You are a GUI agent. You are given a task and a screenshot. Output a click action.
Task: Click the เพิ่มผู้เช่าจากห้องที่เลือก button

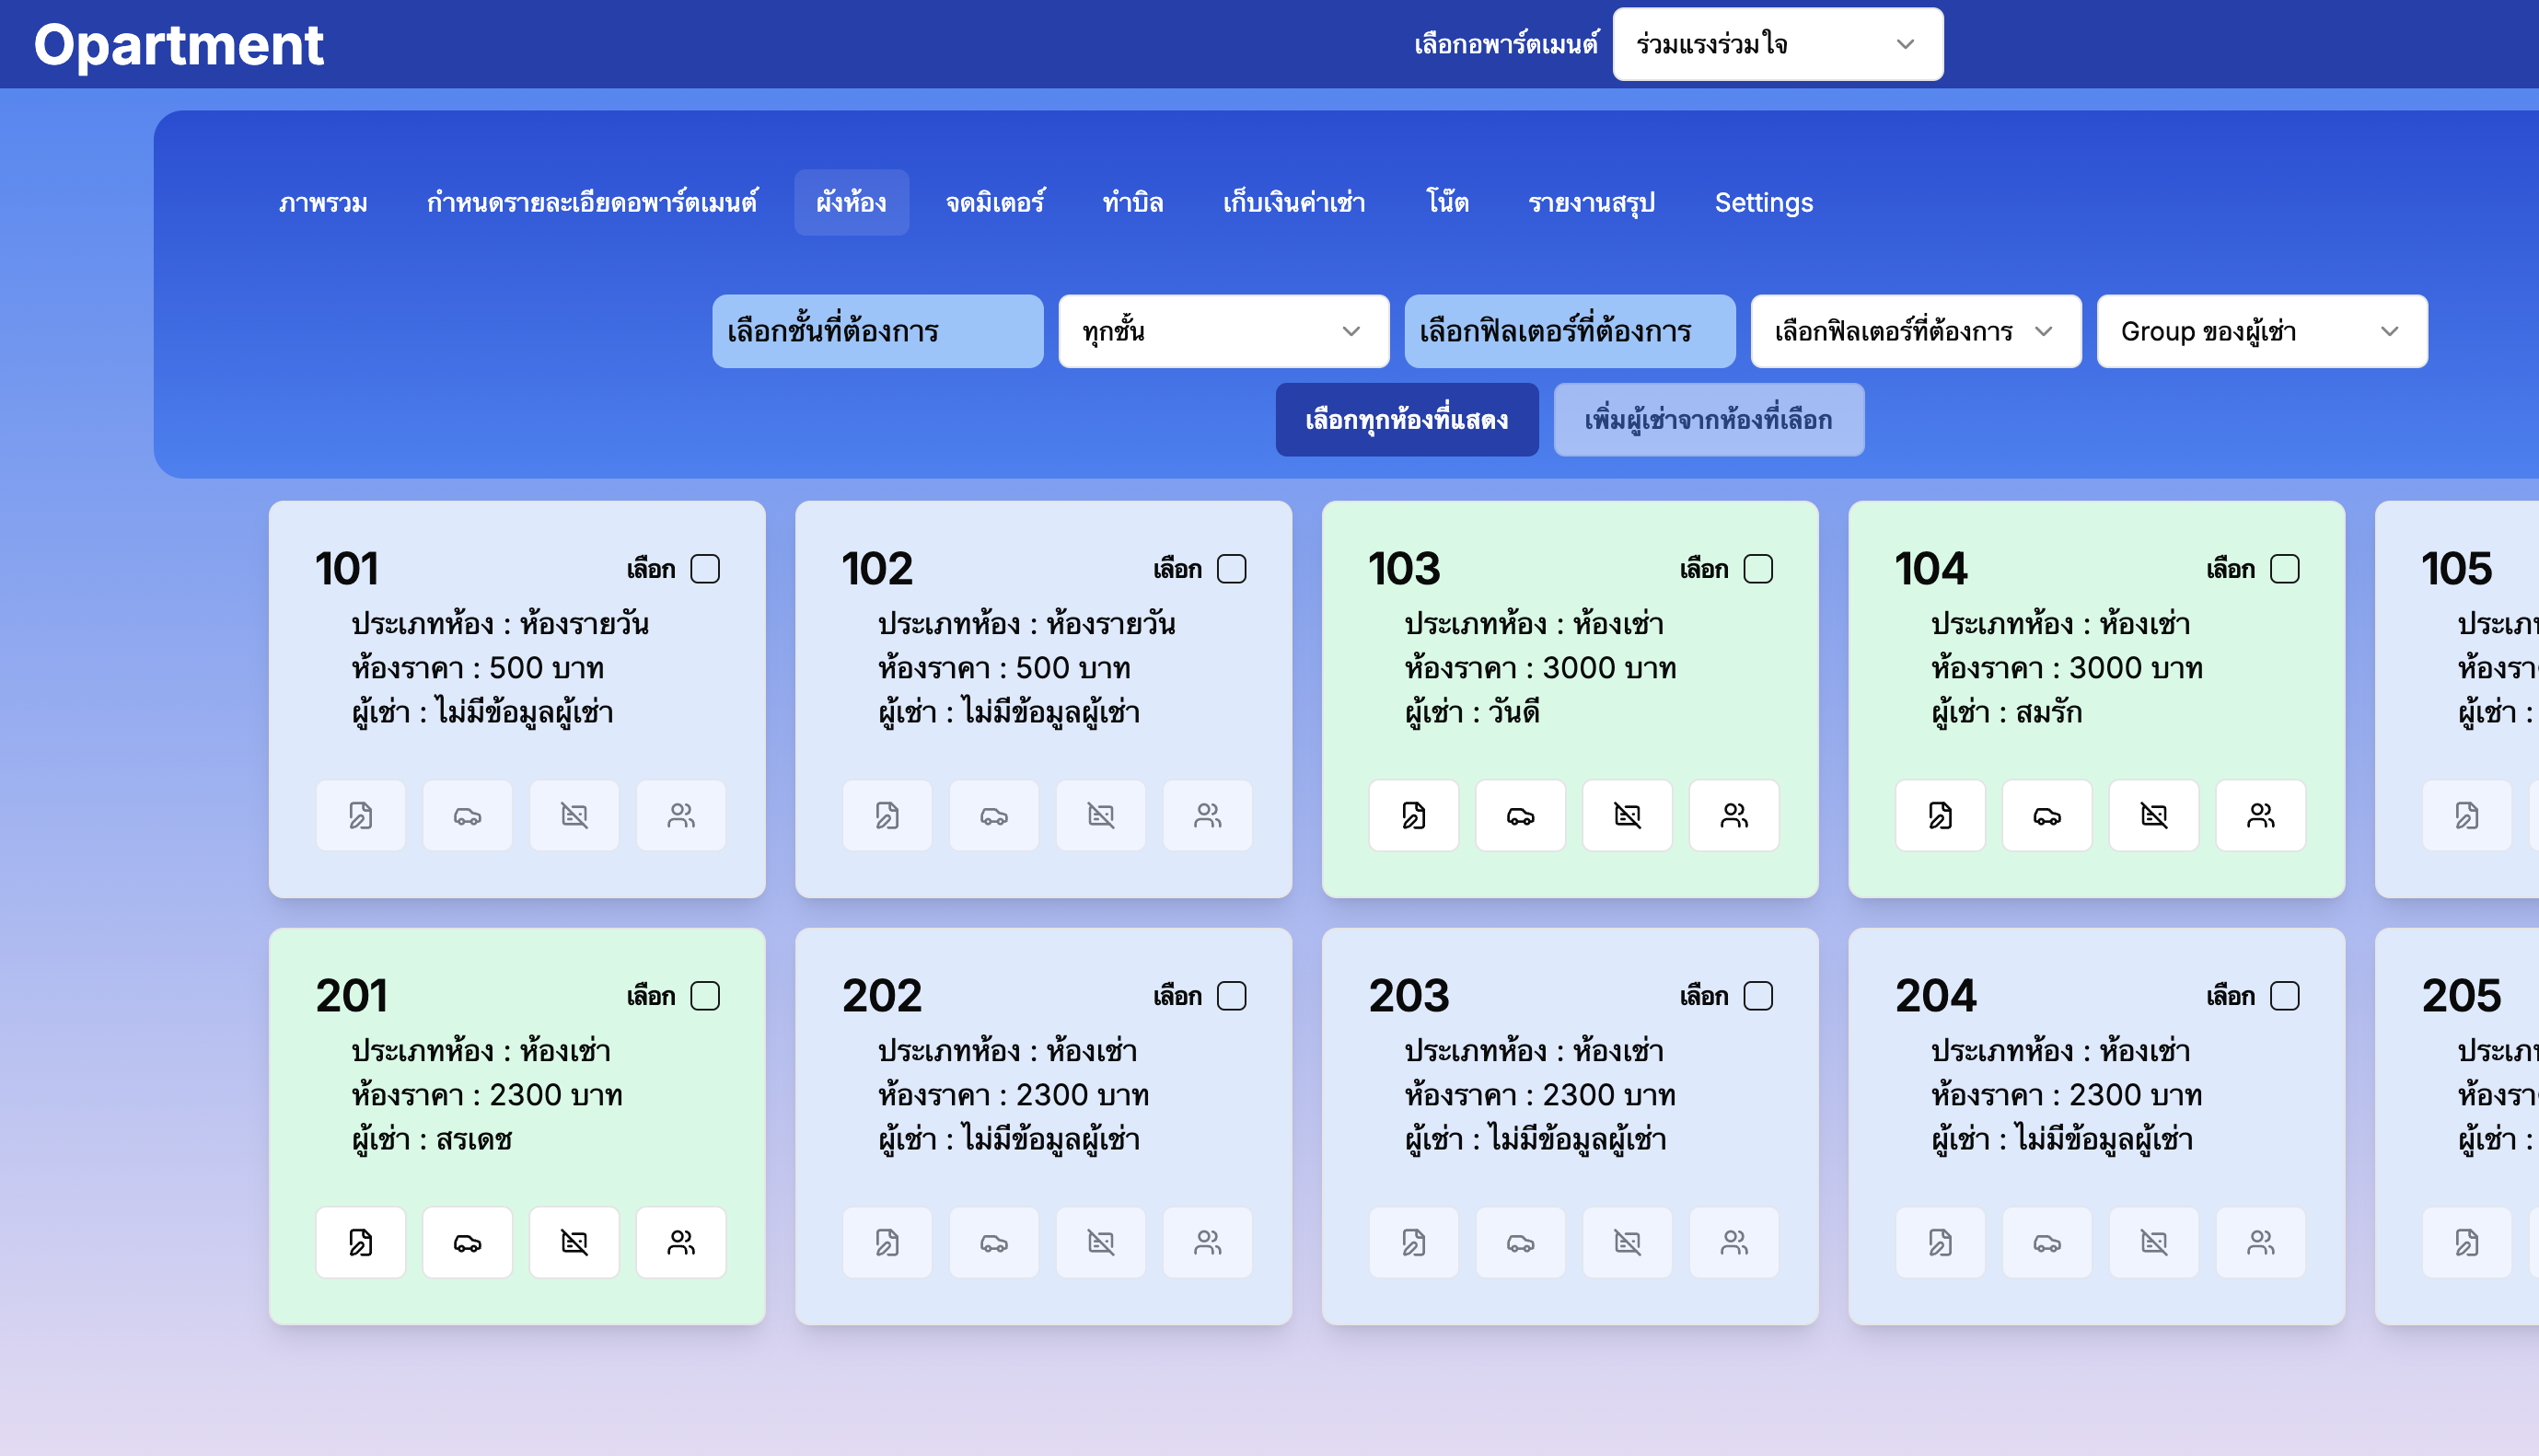click(1708, 420)
